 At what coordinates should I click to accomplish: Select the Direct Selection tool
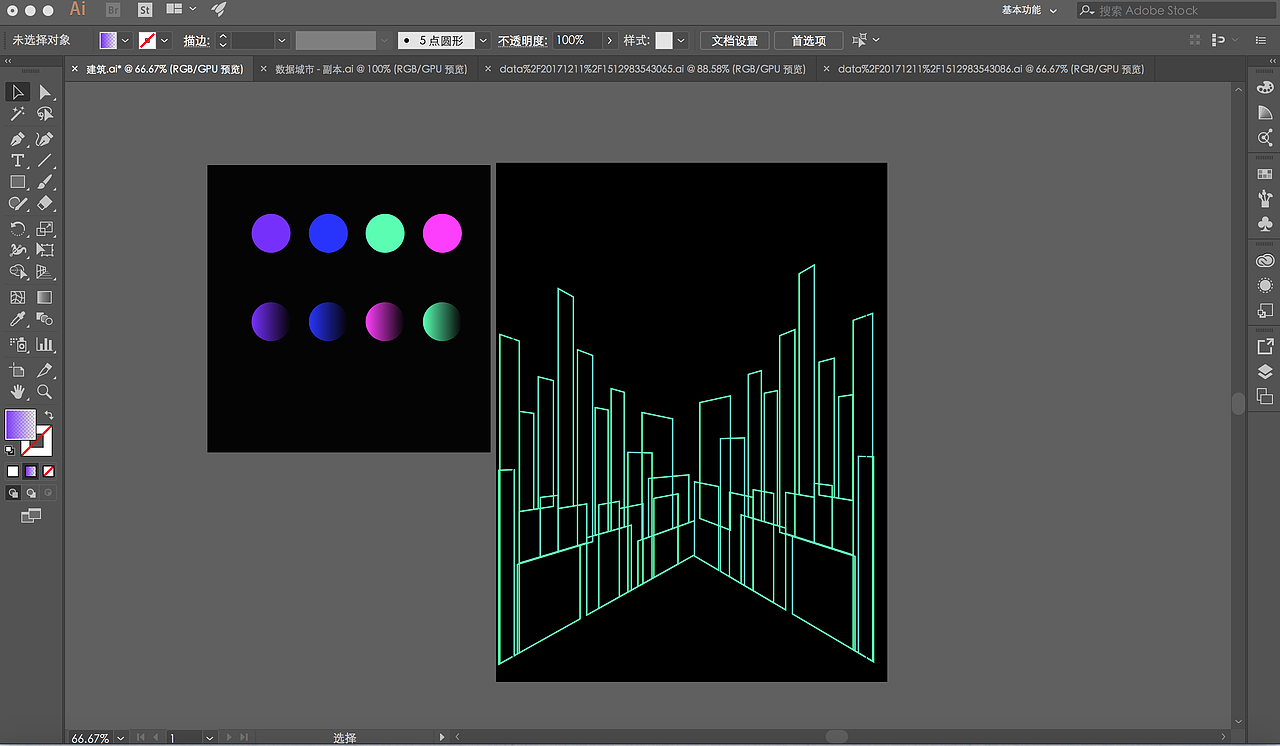45,92
